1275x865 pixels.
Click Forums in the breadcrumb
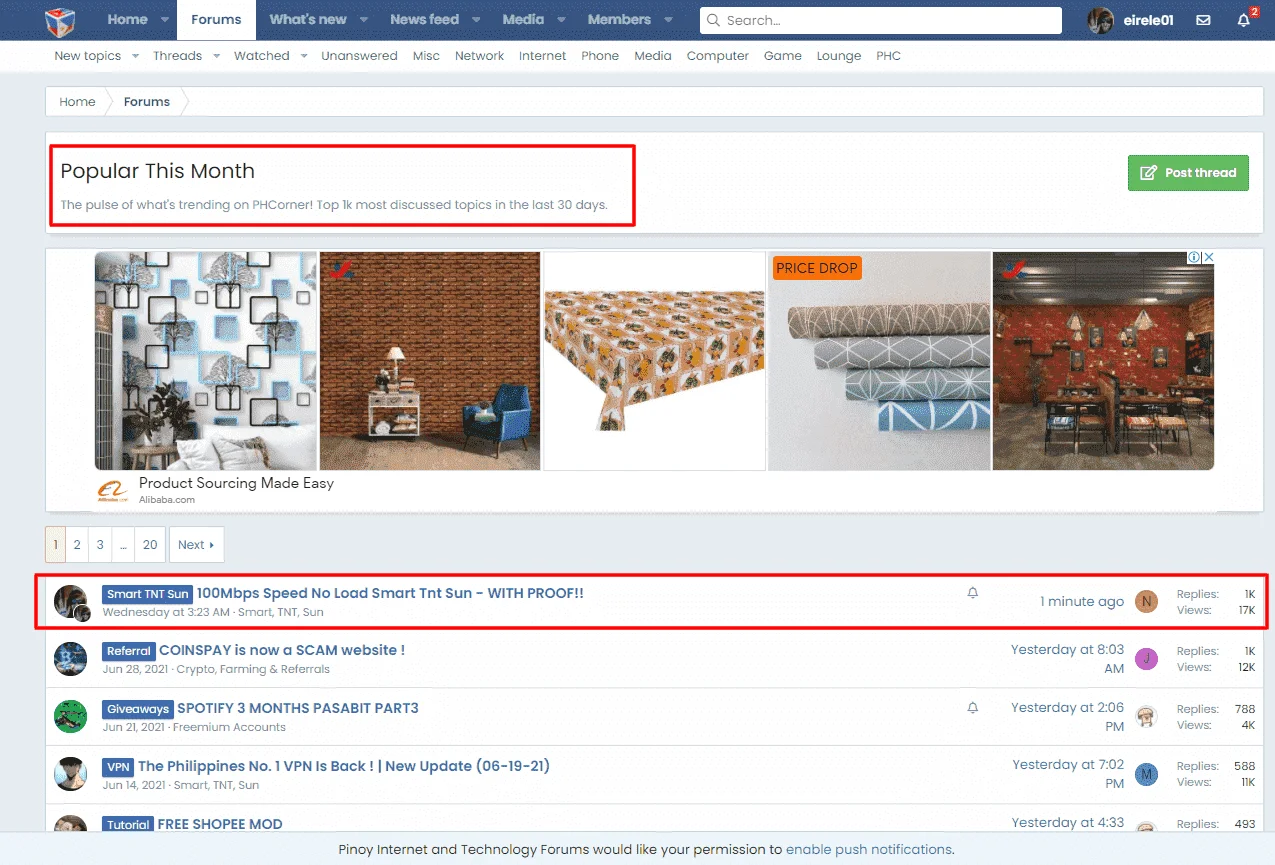[x=147, y=102]
